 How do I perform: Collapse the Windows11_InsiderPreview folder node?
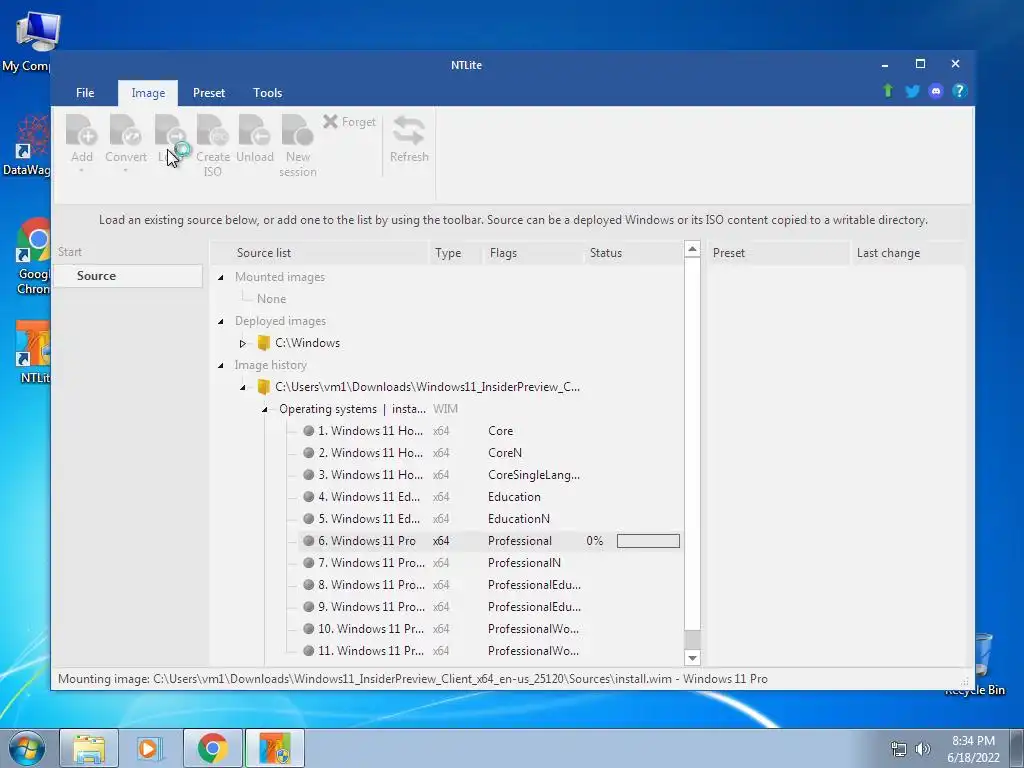[242, 387]
